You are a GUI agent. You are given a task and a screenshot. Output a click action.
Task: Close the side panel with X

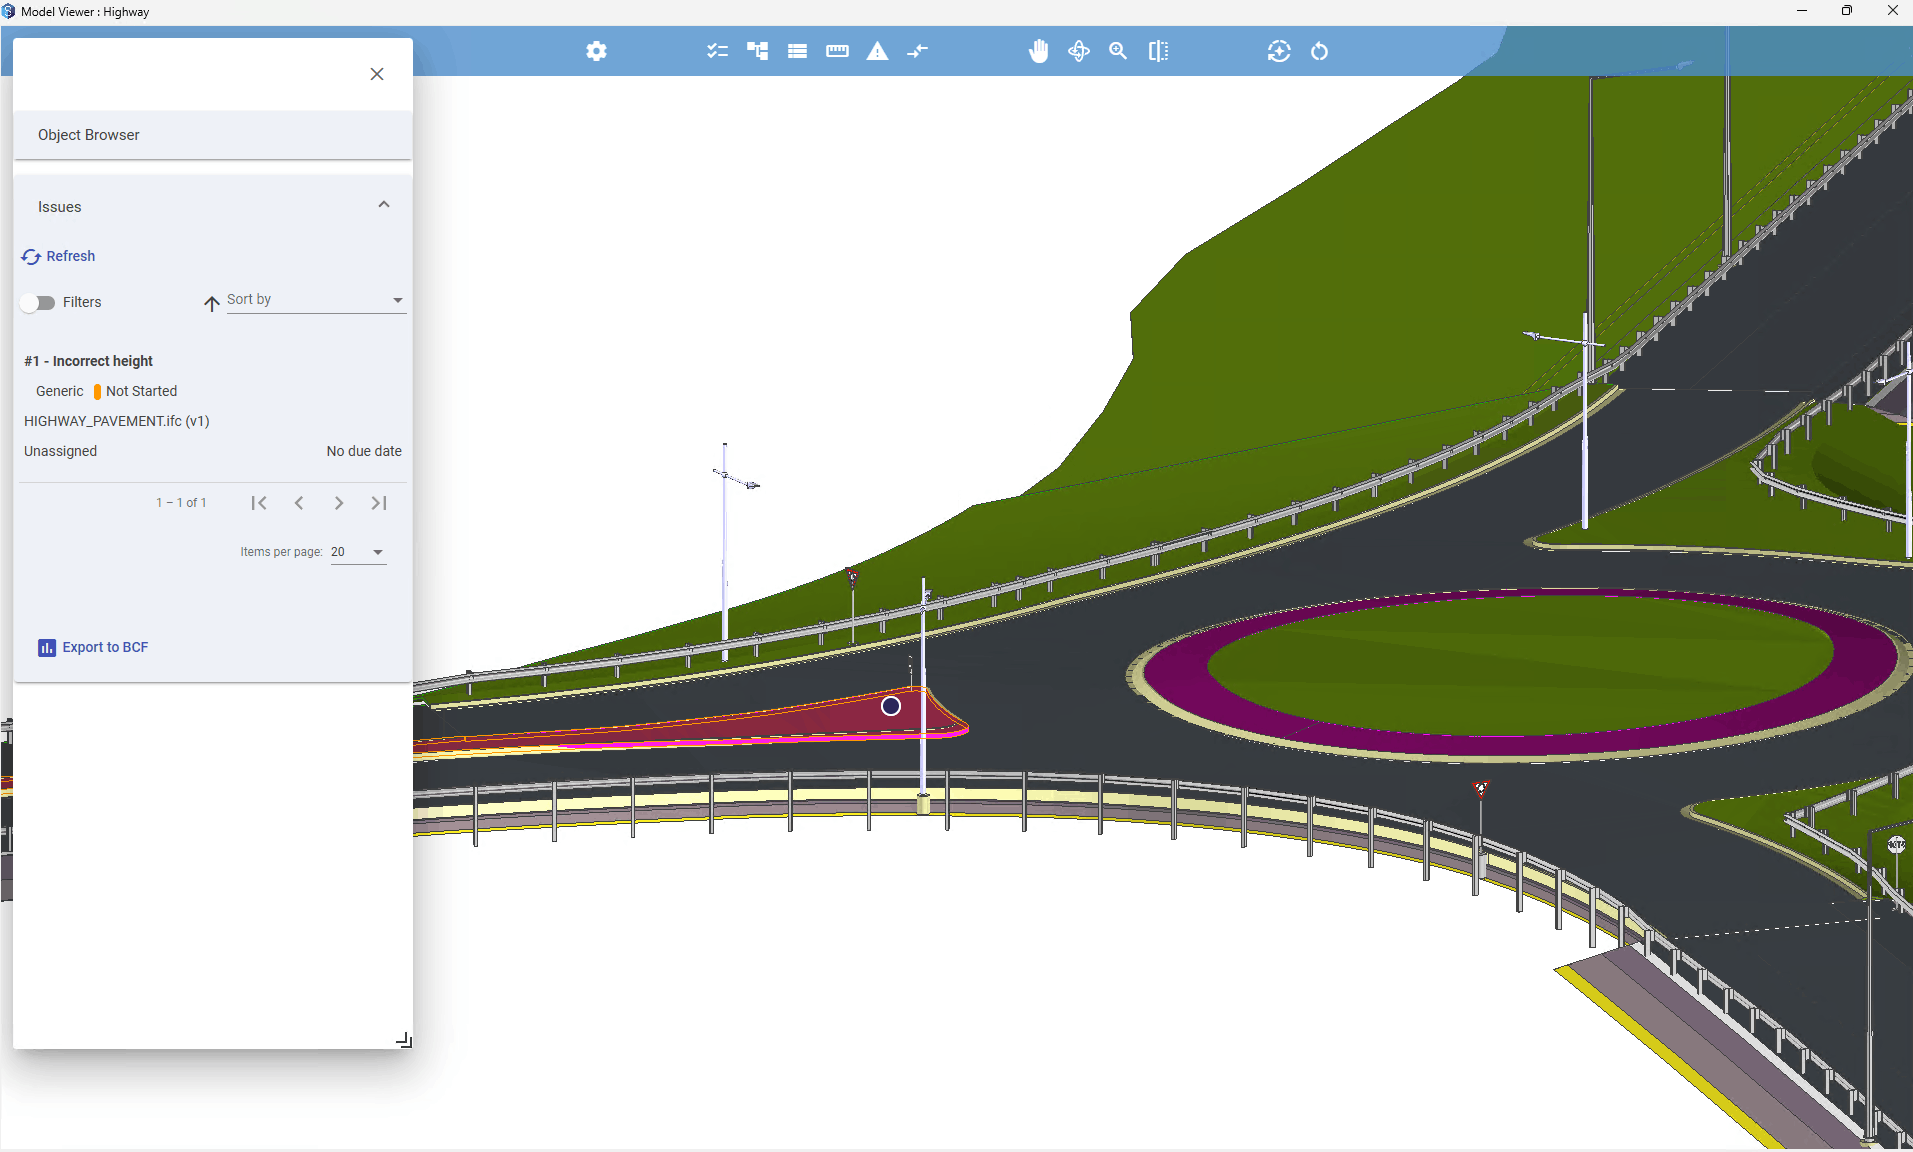[377, 74]
